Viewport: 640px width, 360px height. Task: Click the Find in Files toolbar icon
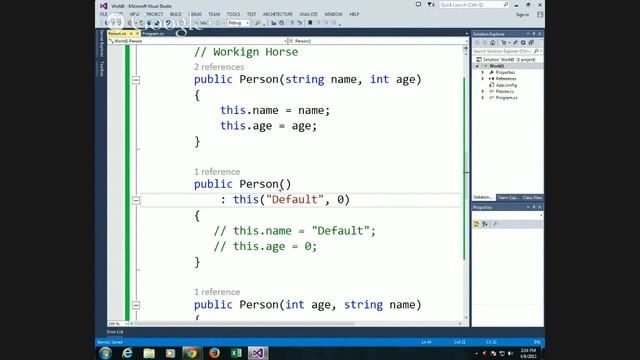pos(258,23)
